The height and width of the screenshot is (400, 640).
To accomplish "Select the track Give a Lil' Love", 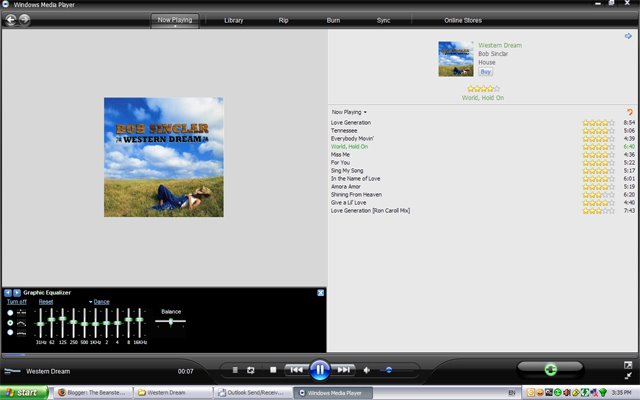I will pyautogui.click(x=348, y=202).
